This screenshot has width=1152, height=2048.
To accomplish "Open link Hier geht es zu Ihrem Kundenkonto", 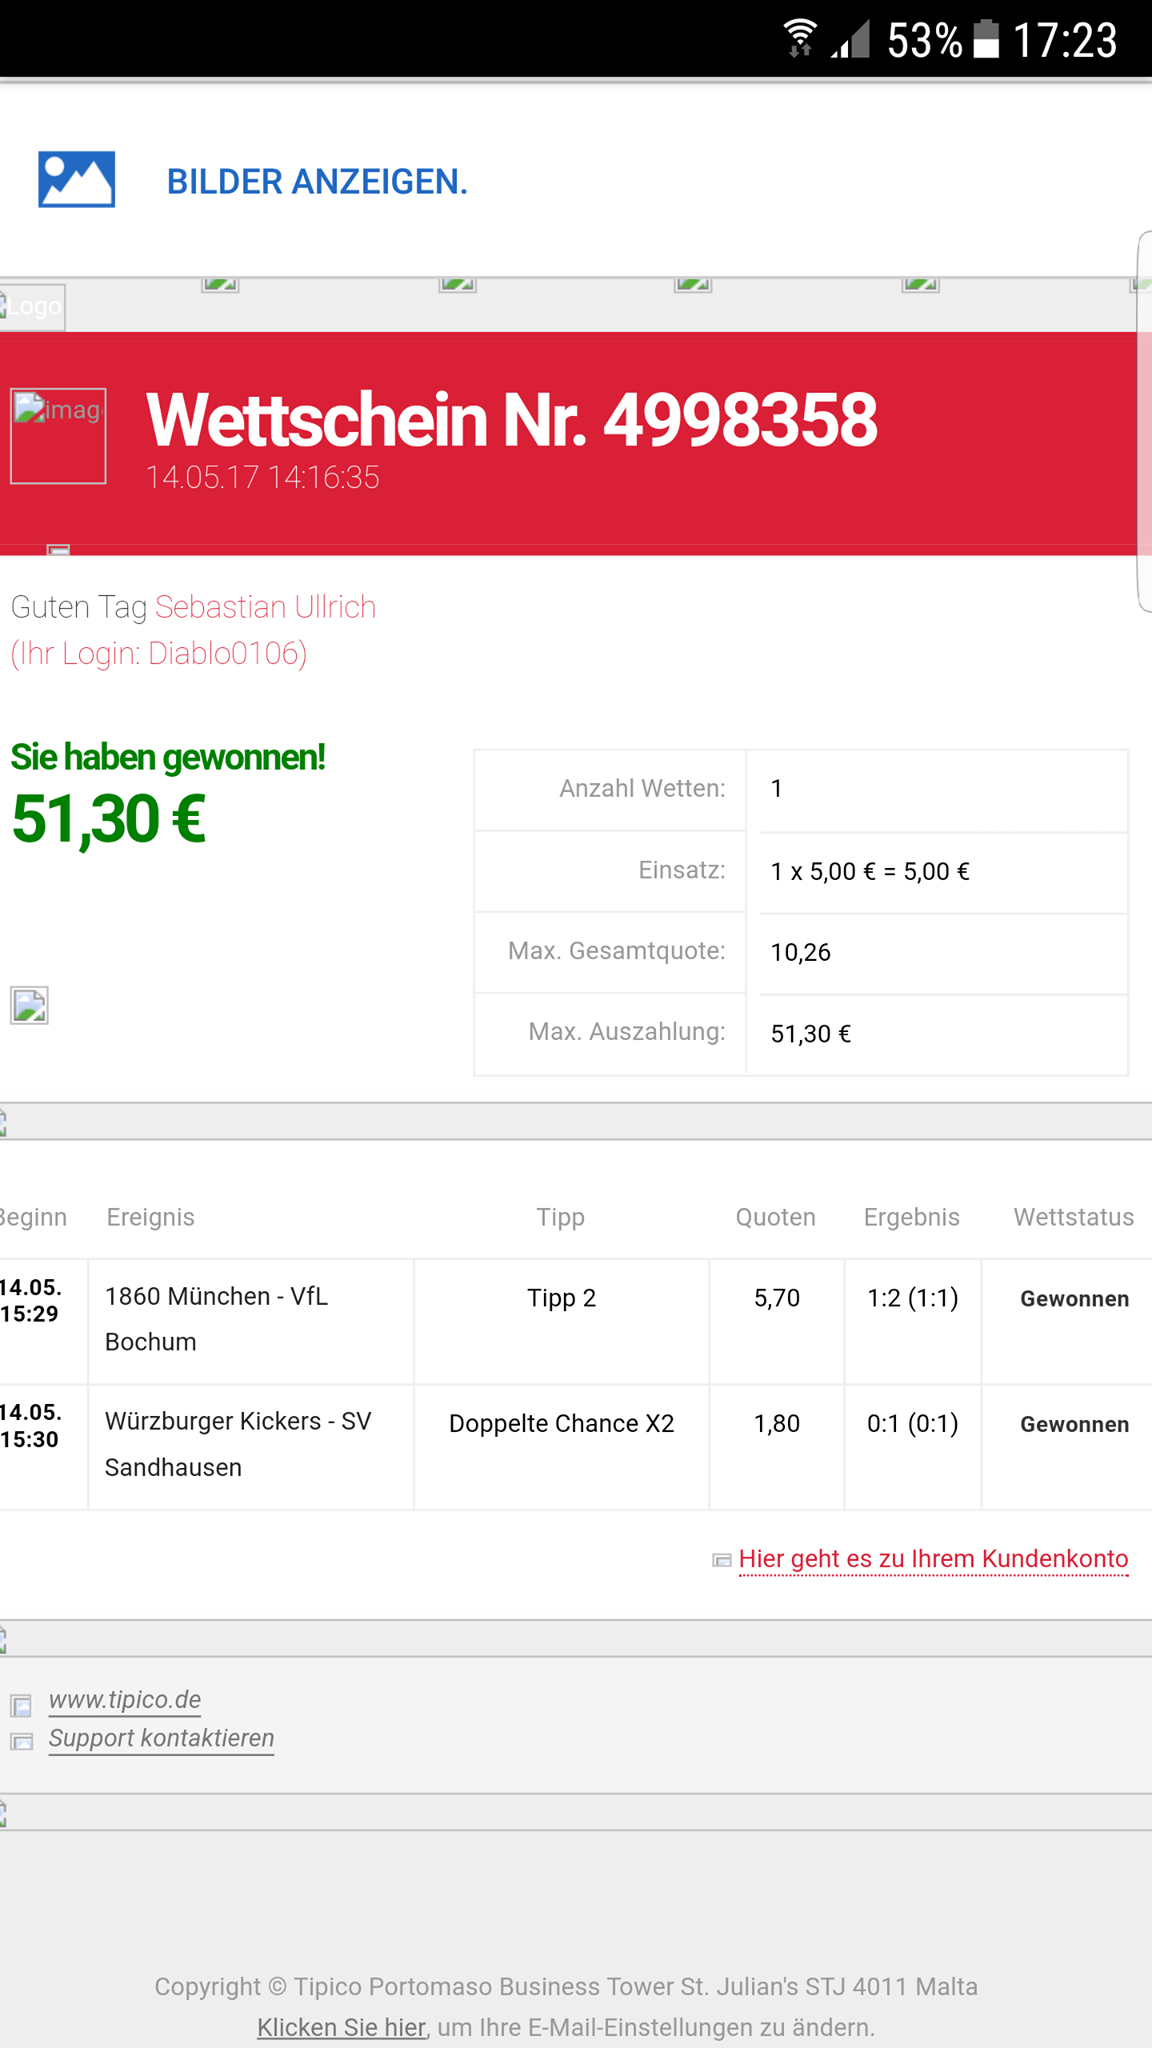I will pos(933,1559).
